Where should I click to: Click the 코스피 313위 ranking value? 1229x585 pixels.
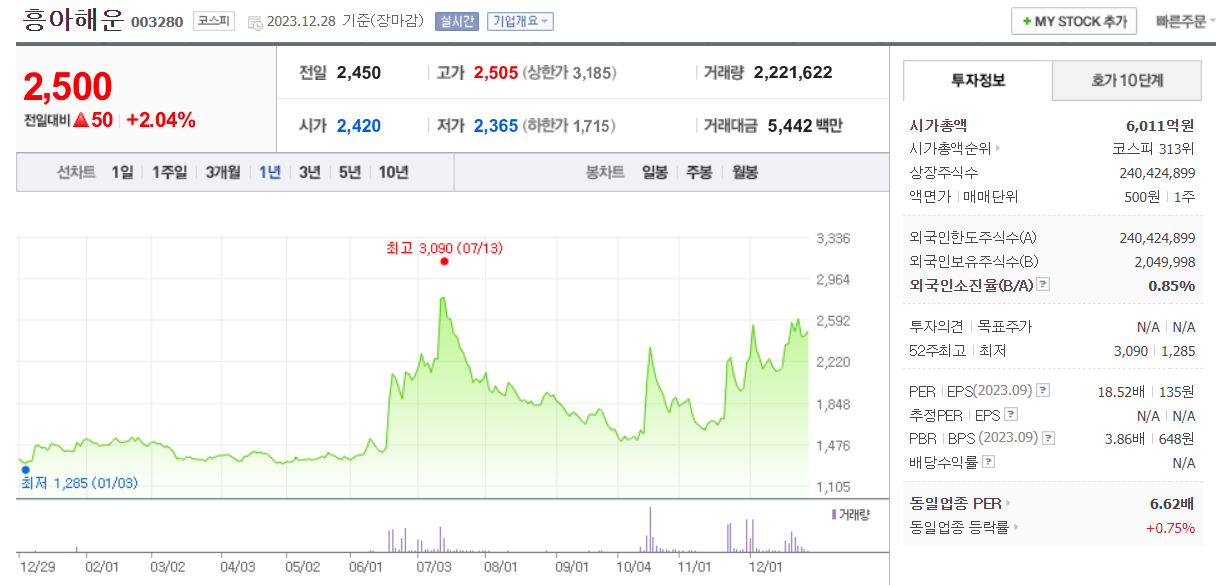click(x=1154, y=149)
